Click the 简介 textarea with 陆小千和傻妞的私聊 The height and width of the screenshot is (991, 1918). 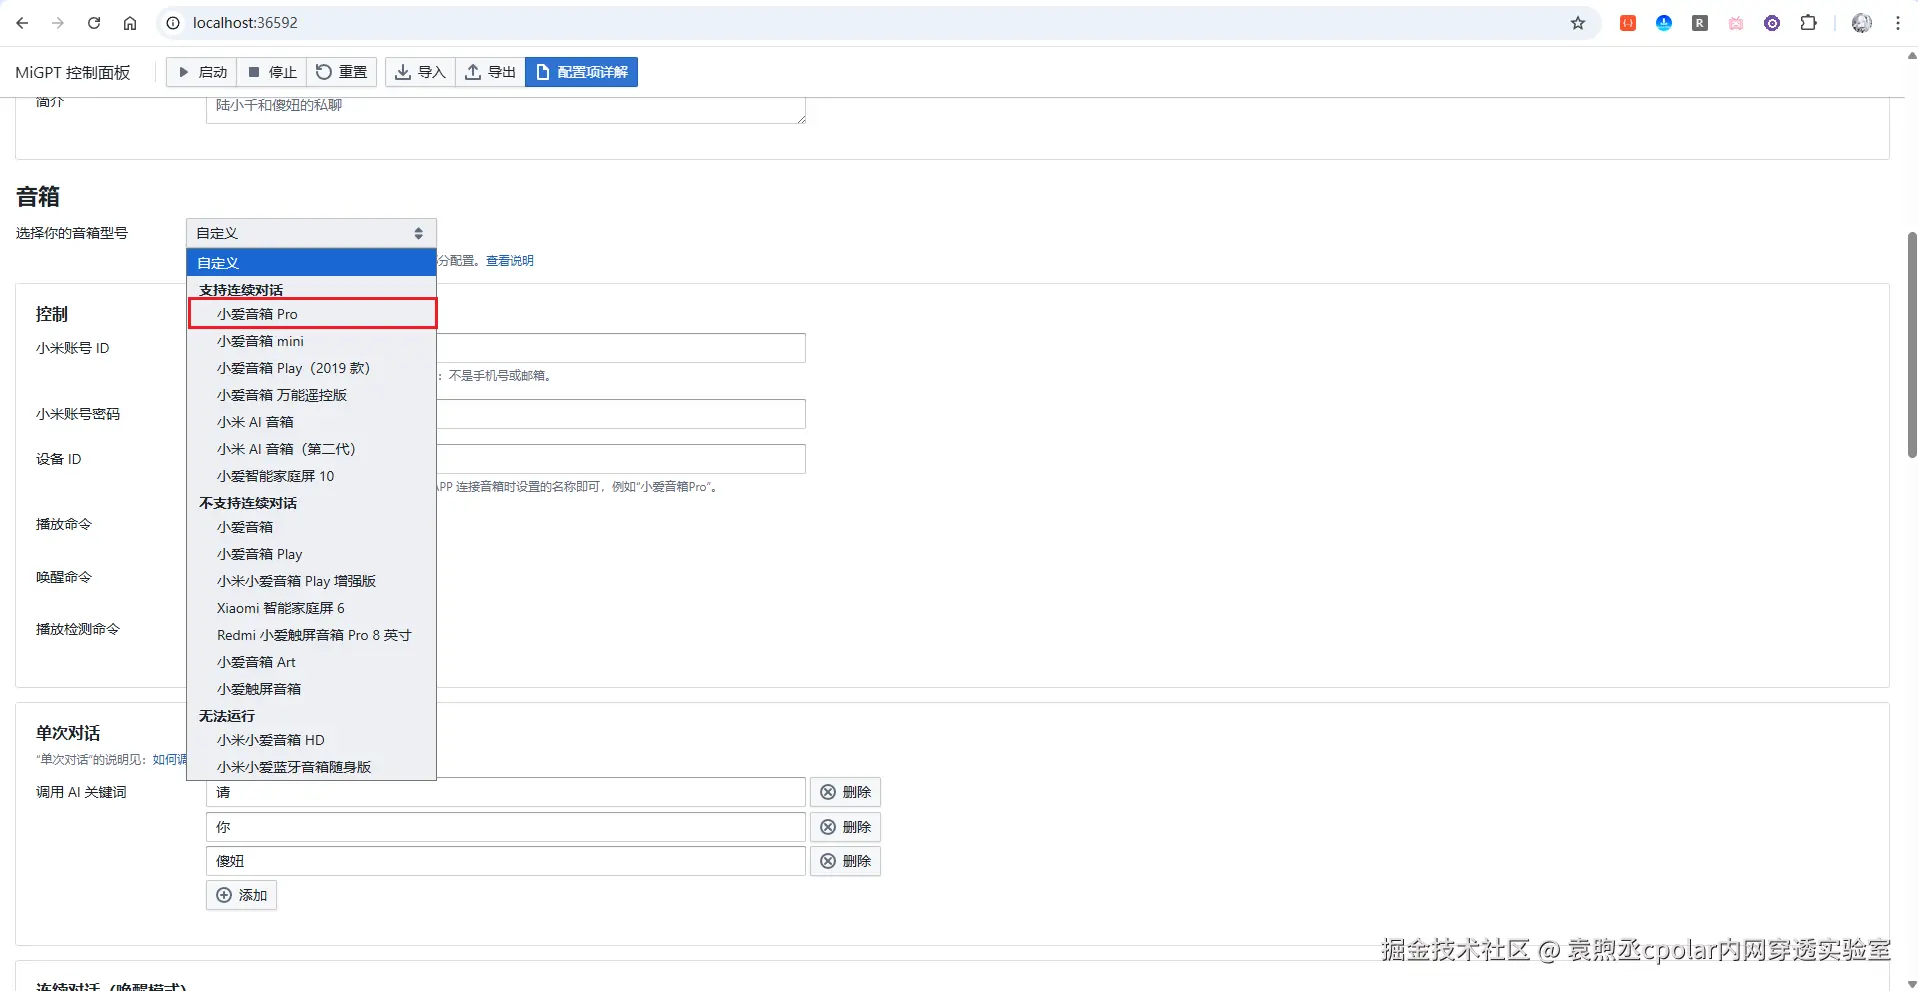(x=506, y=110)
